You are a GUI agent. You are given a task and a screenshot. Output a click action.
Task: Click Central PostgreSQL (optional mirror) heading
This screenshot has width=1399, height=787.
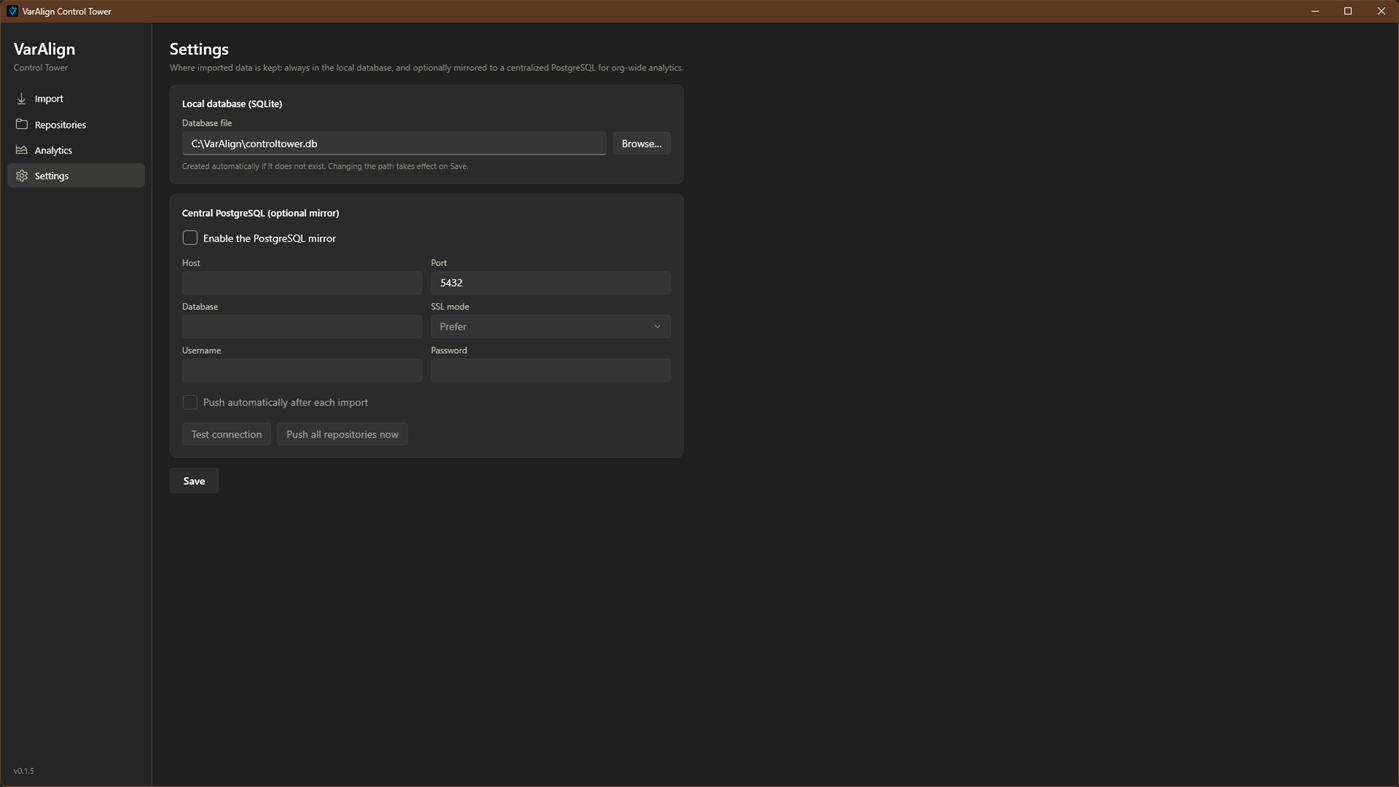click(x=260, y=213)
